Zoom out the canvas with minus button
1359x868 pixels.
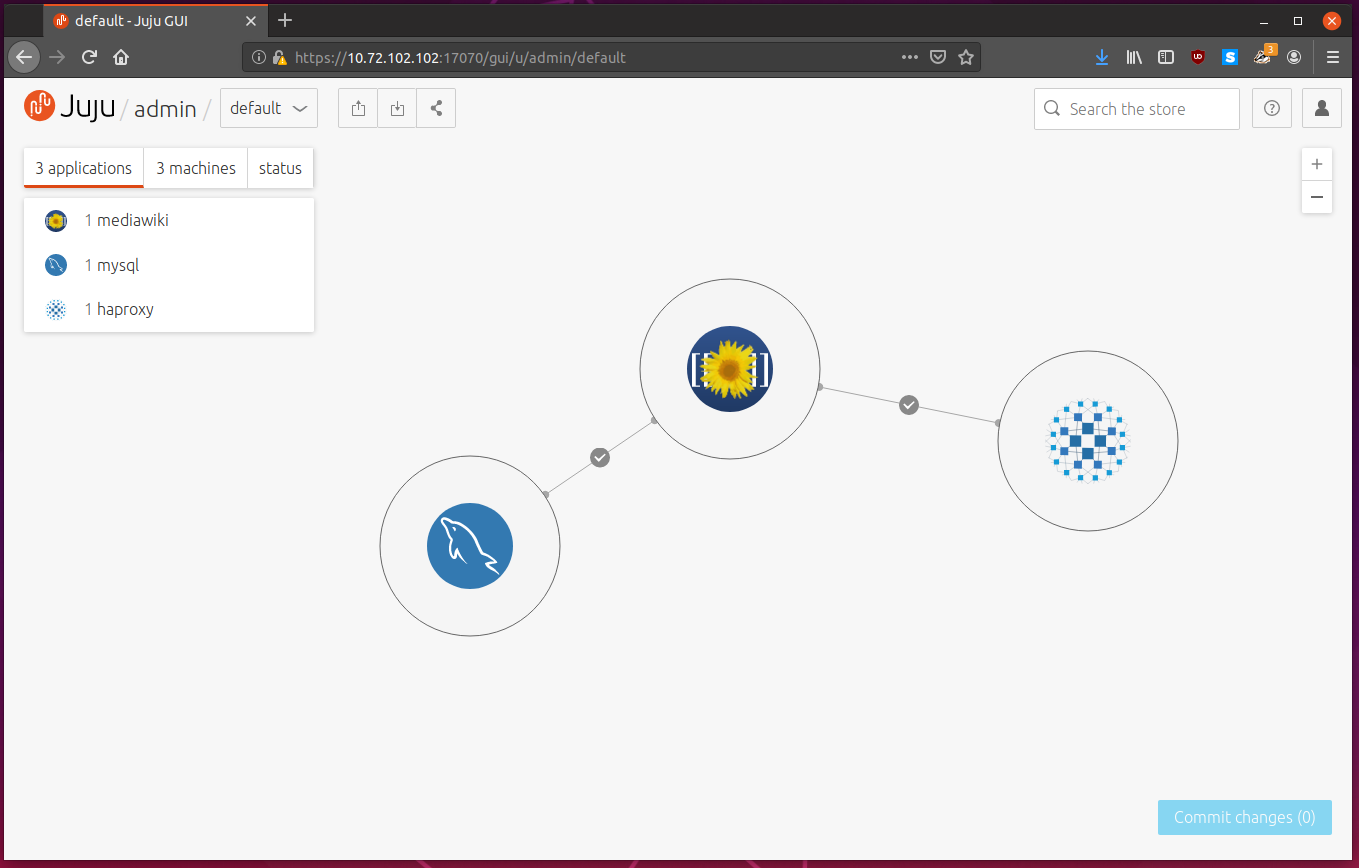[x=1317, y=197]
